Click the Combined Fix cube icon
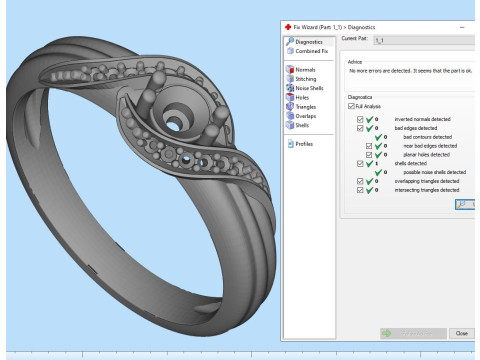480x360 pixels. [x=290, y=51]
